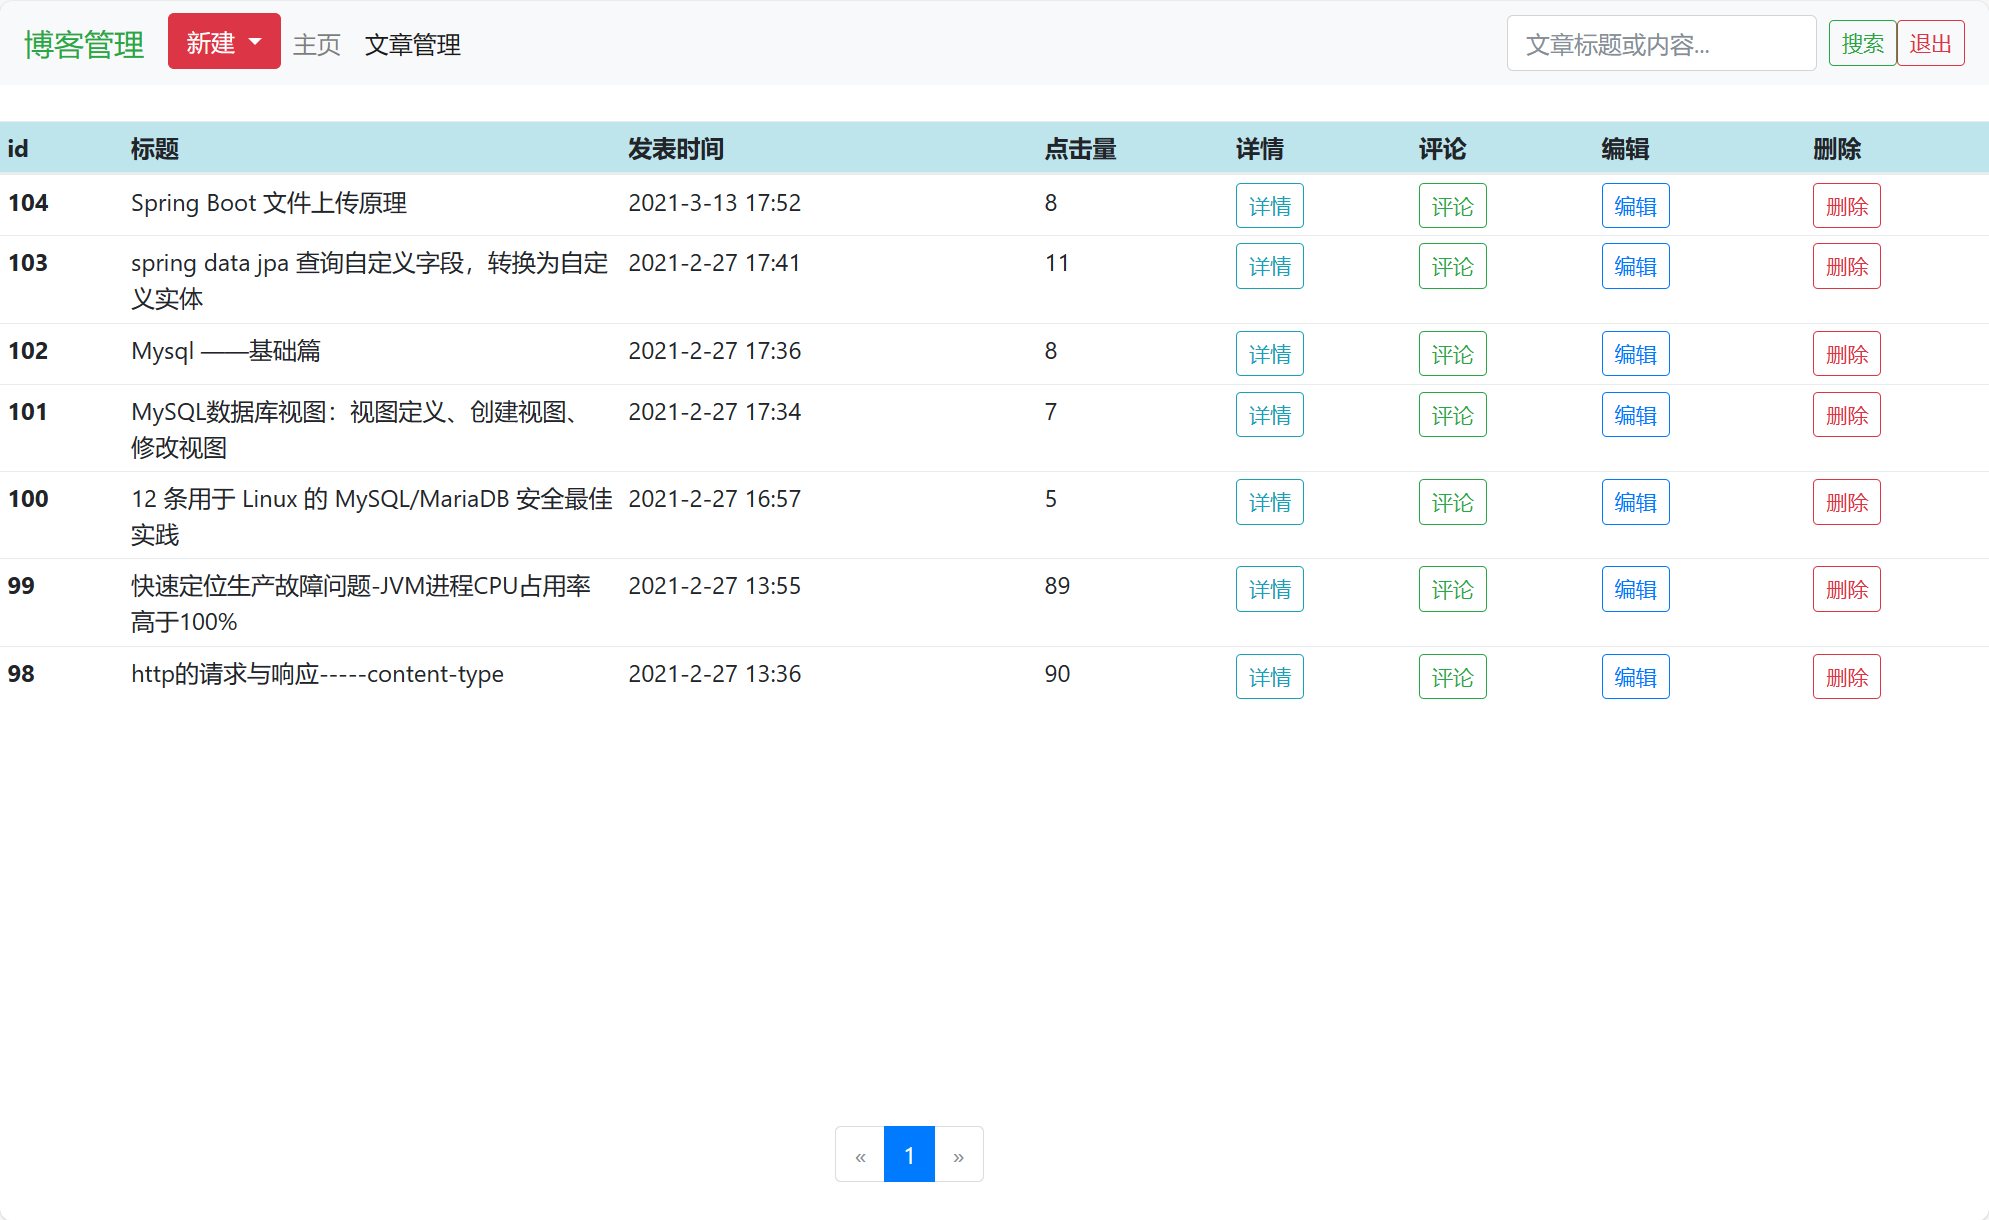1989x1220 pixels.
Task: Click the pagination next arrow »
Action: (x=958, y=1154)
